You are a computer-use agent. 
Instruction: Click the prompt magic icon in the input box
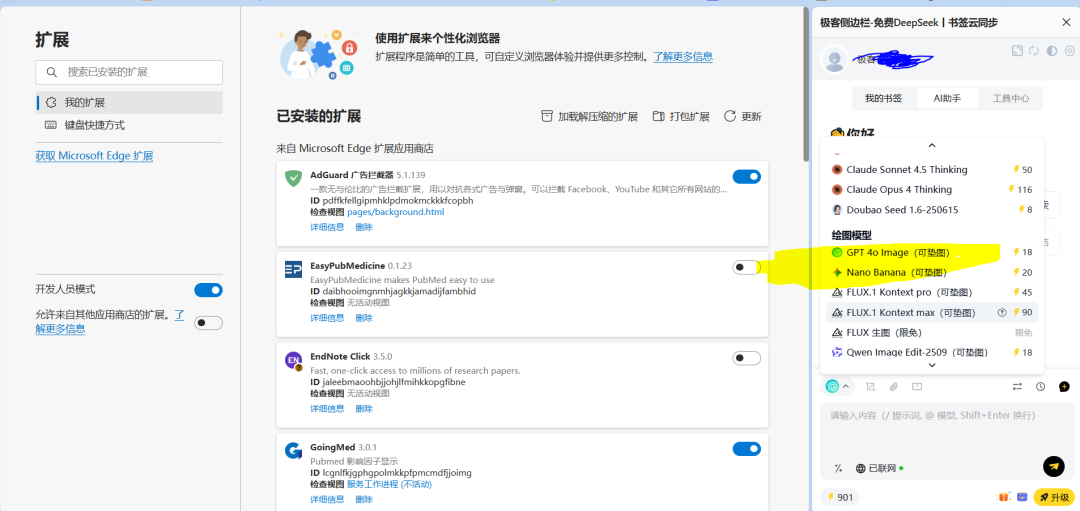coord(838,468)
